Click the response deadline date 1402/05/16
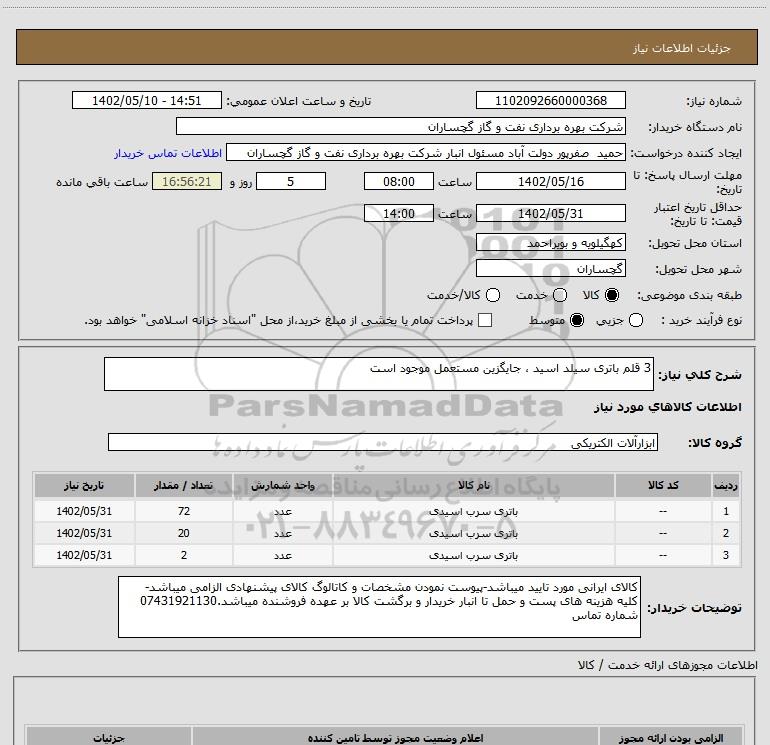The height and width of the screenshot is (745, 770). 550,182
